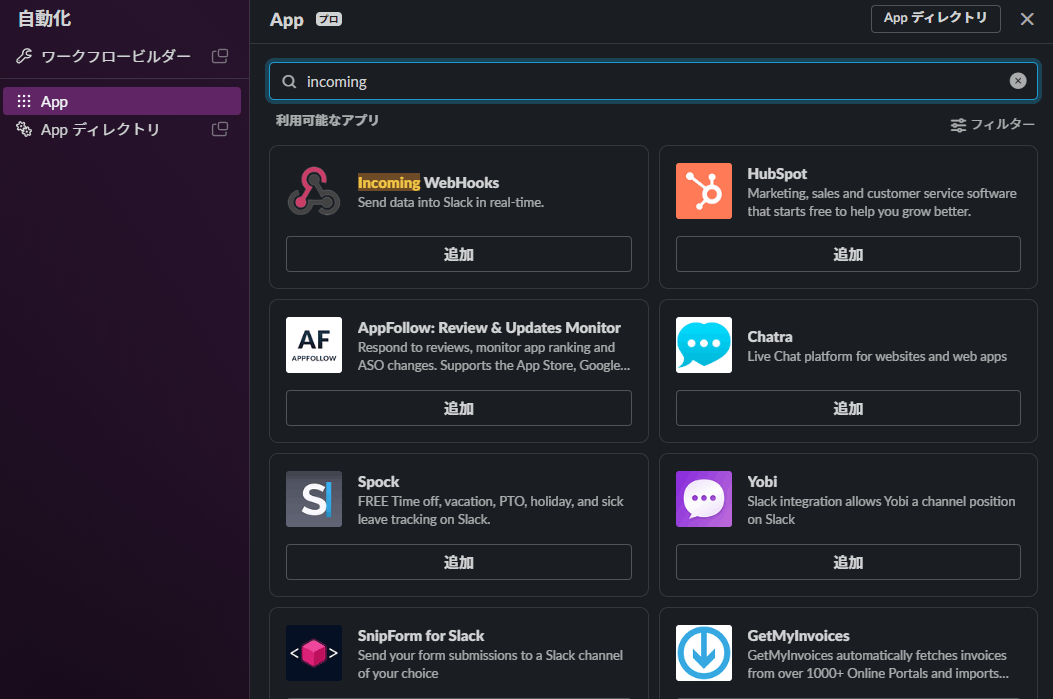
Task: Click the GetMyInvoices download arrow logo
Action: tap(704, 653)
